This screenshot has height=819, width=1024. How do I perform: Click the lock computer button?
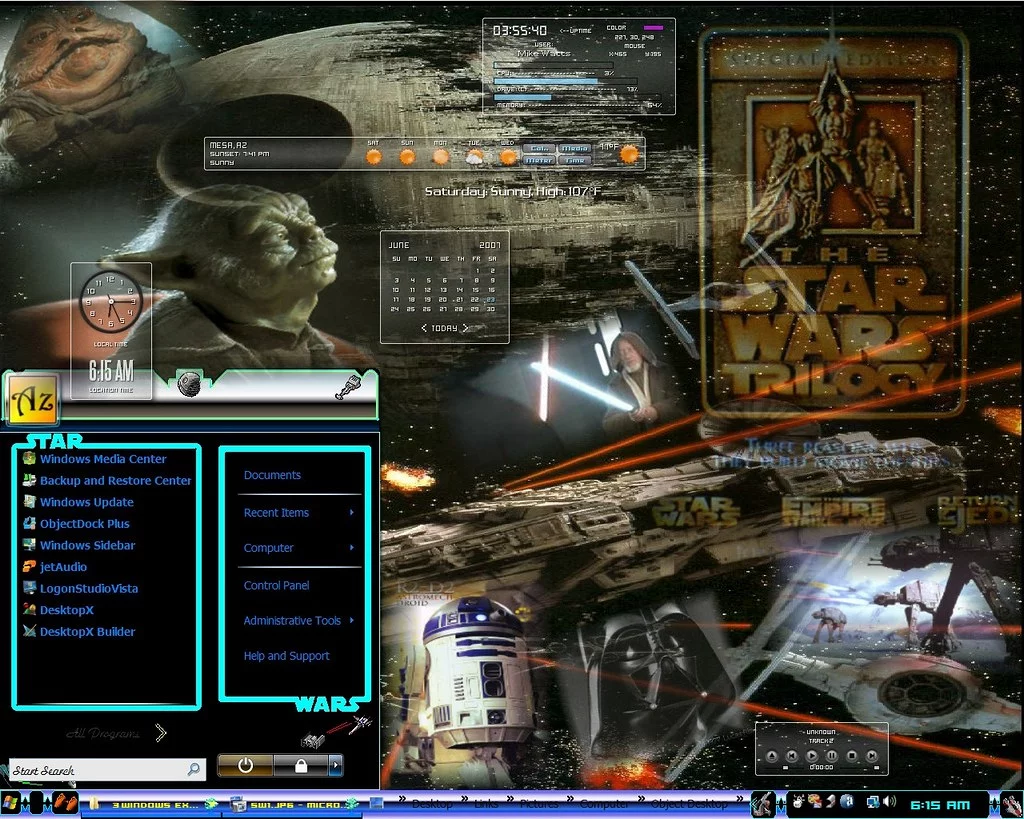click(x=300, y=766)
